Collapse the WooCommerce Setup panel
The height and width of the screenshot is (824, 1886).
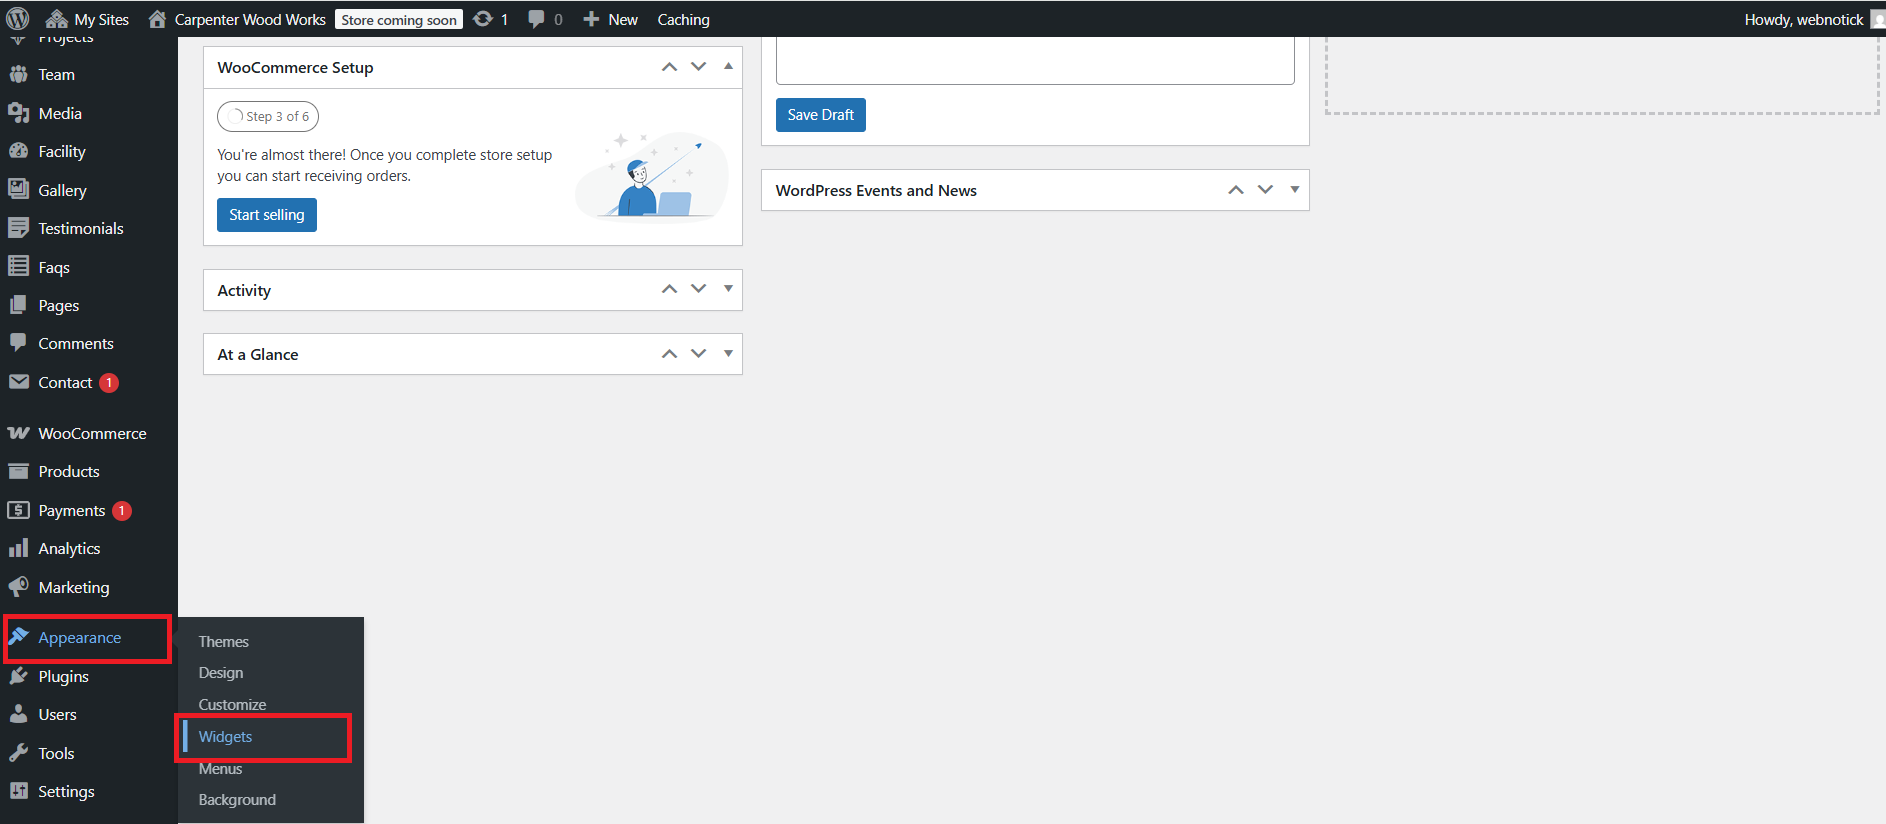pyautogui.click(x=728, y=67)
